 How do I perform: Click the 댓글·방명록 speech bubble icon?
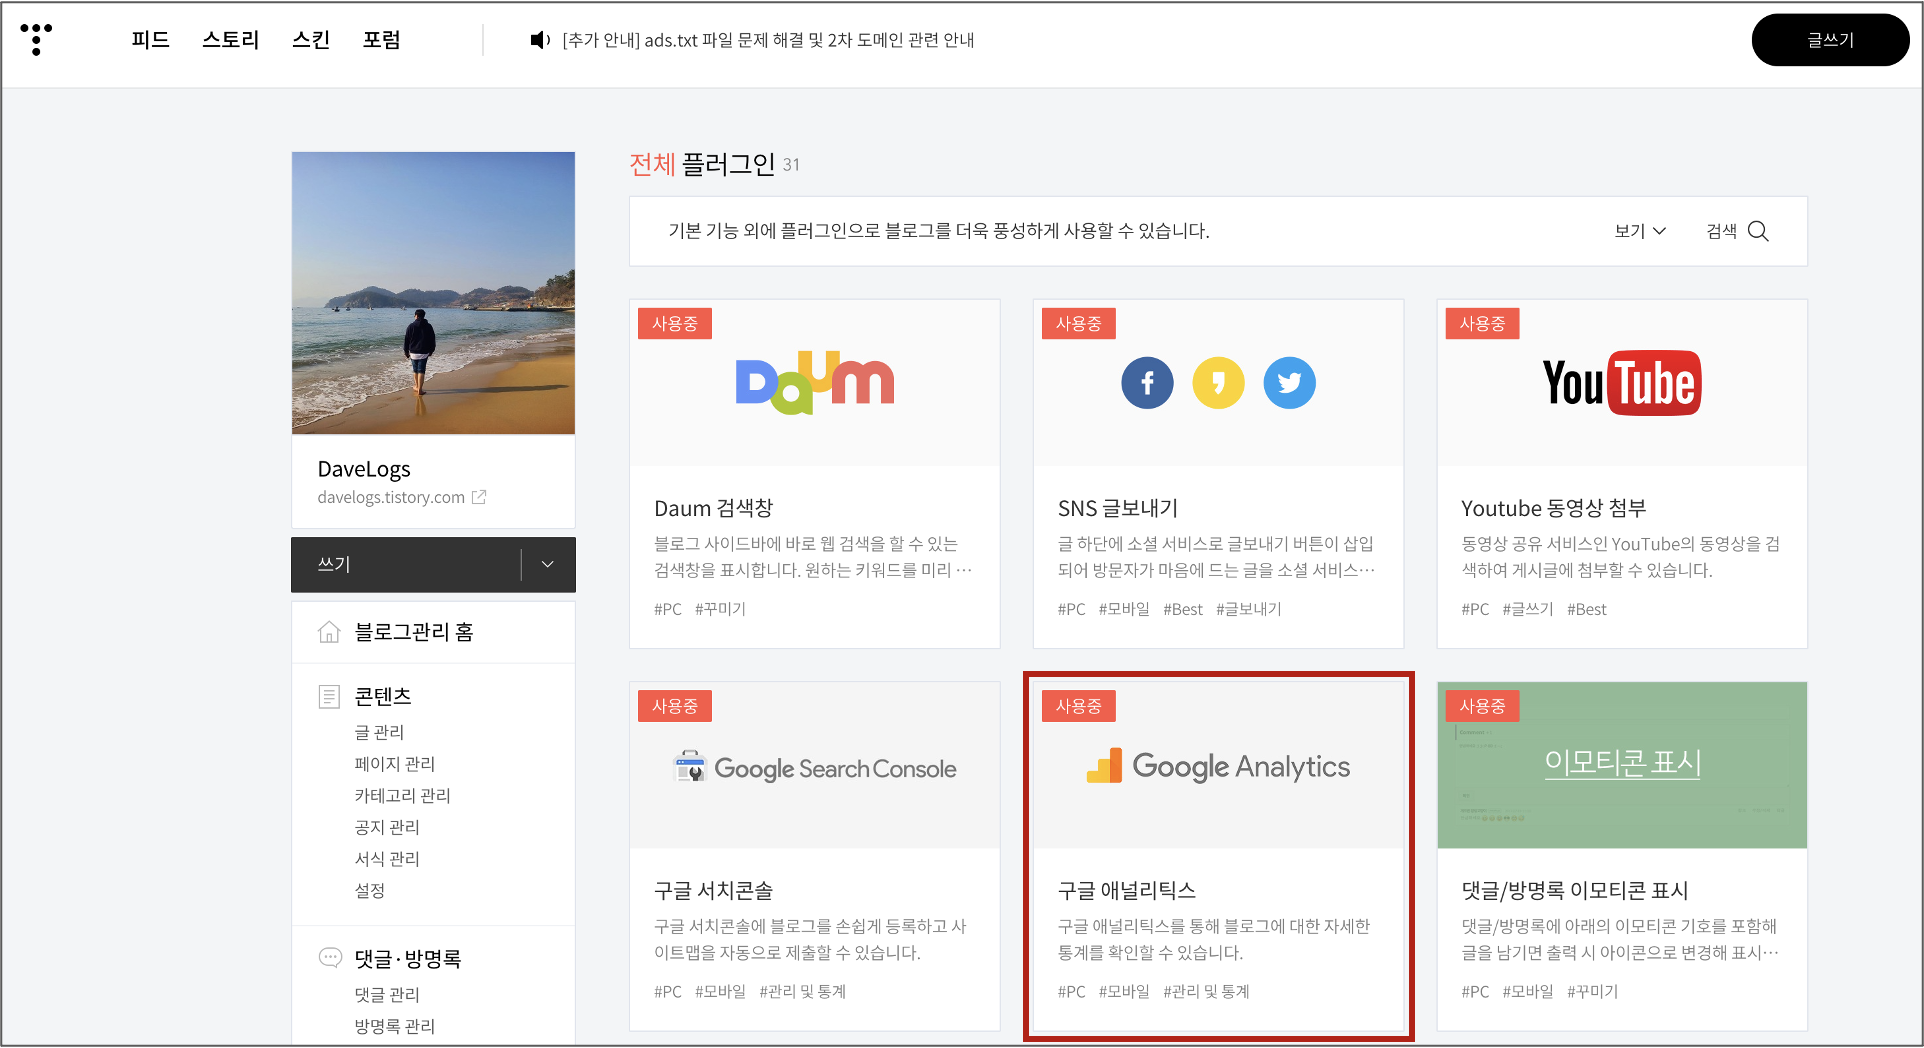pos(329,958)
